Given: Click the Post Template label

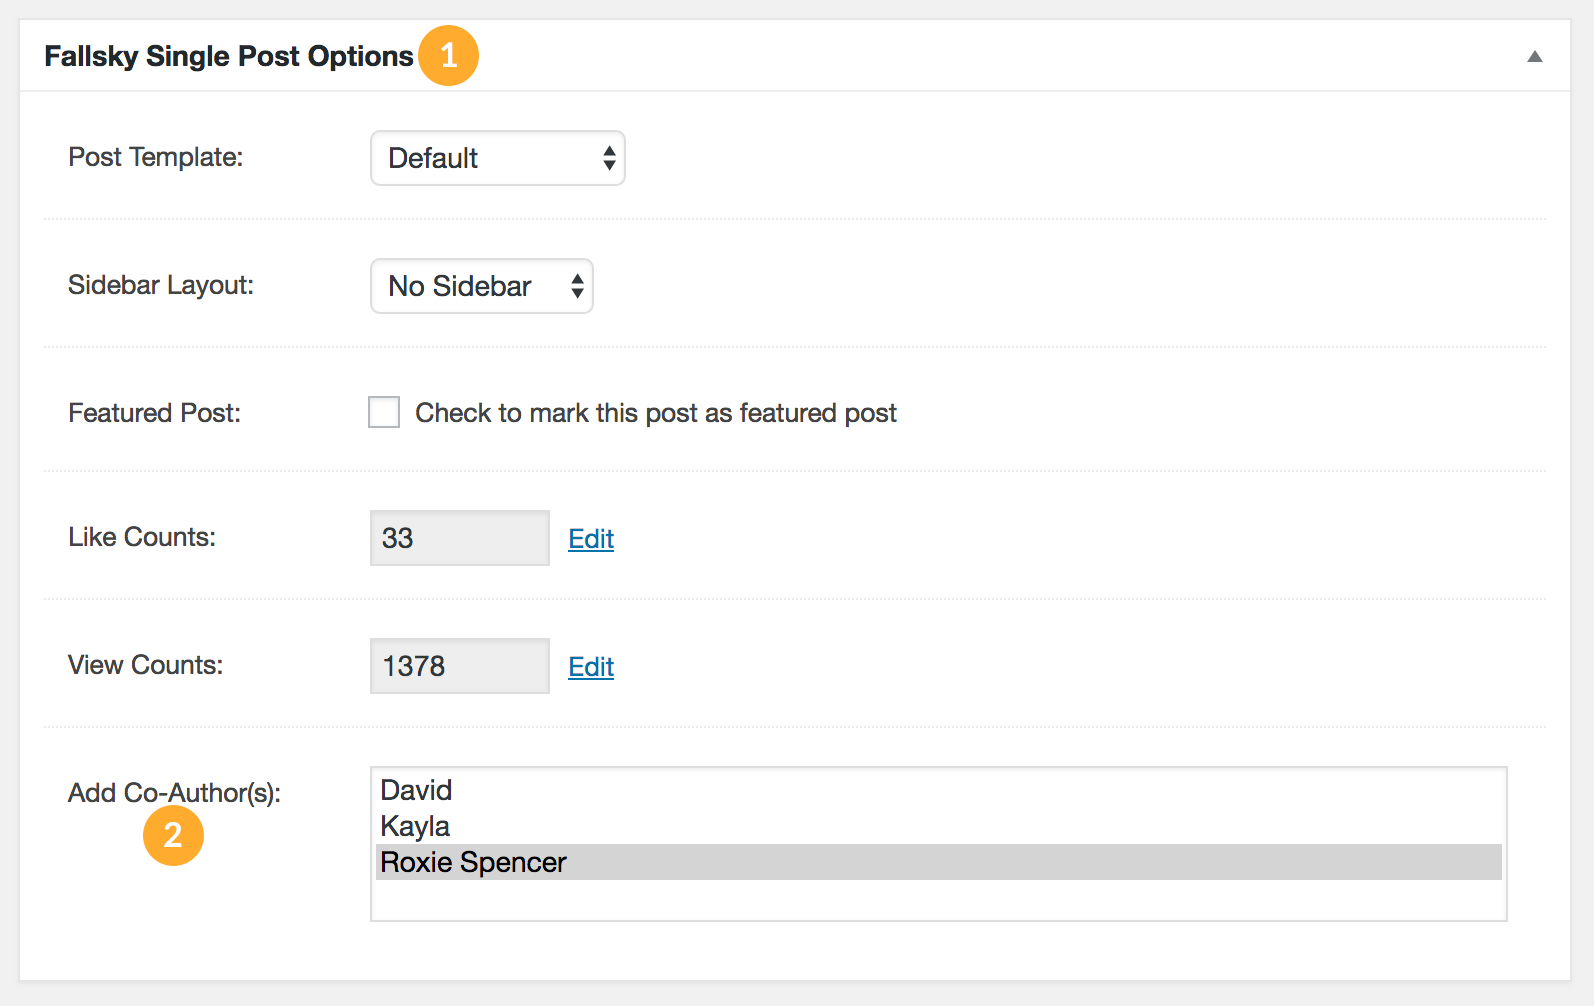Looking at the screenshot, I should tap(155, 157).
